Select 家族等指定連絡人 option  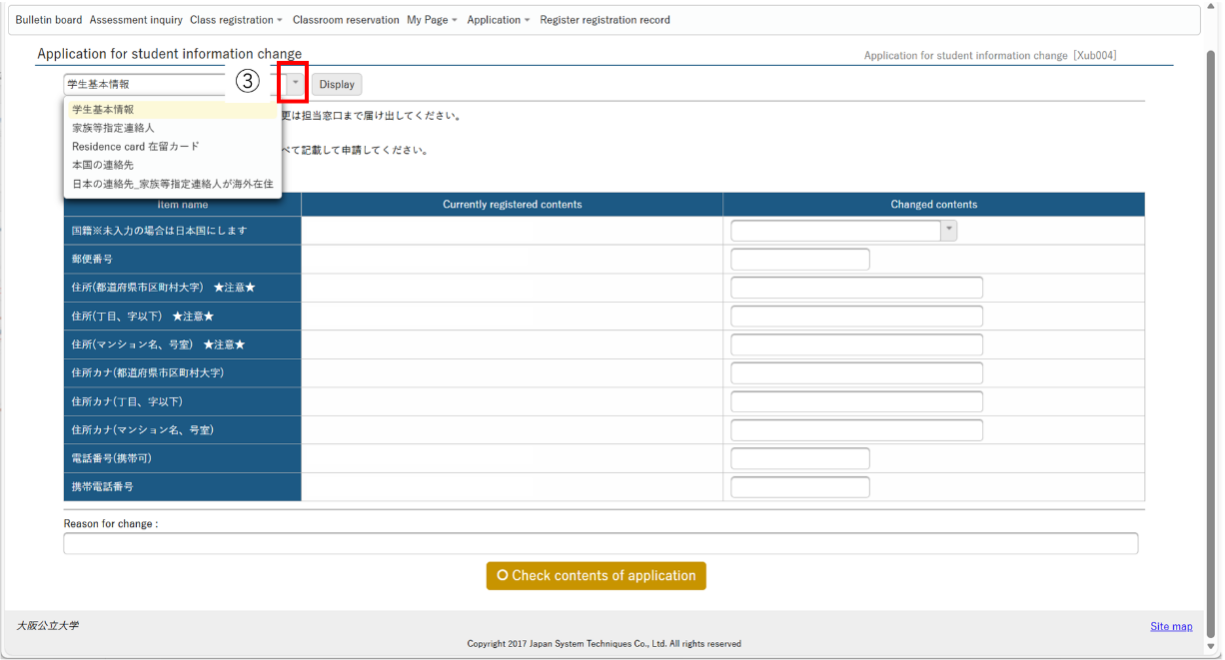coord(113,128)
